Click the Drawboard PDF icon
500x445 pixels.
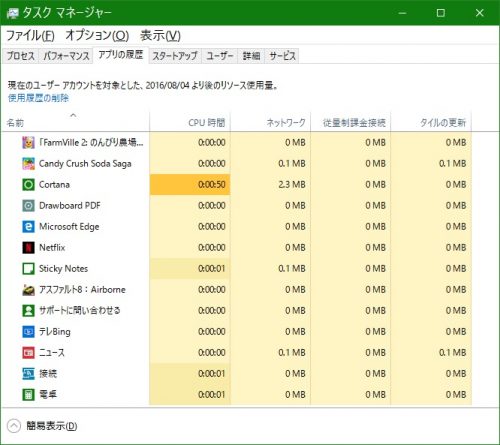coord(28,206)
